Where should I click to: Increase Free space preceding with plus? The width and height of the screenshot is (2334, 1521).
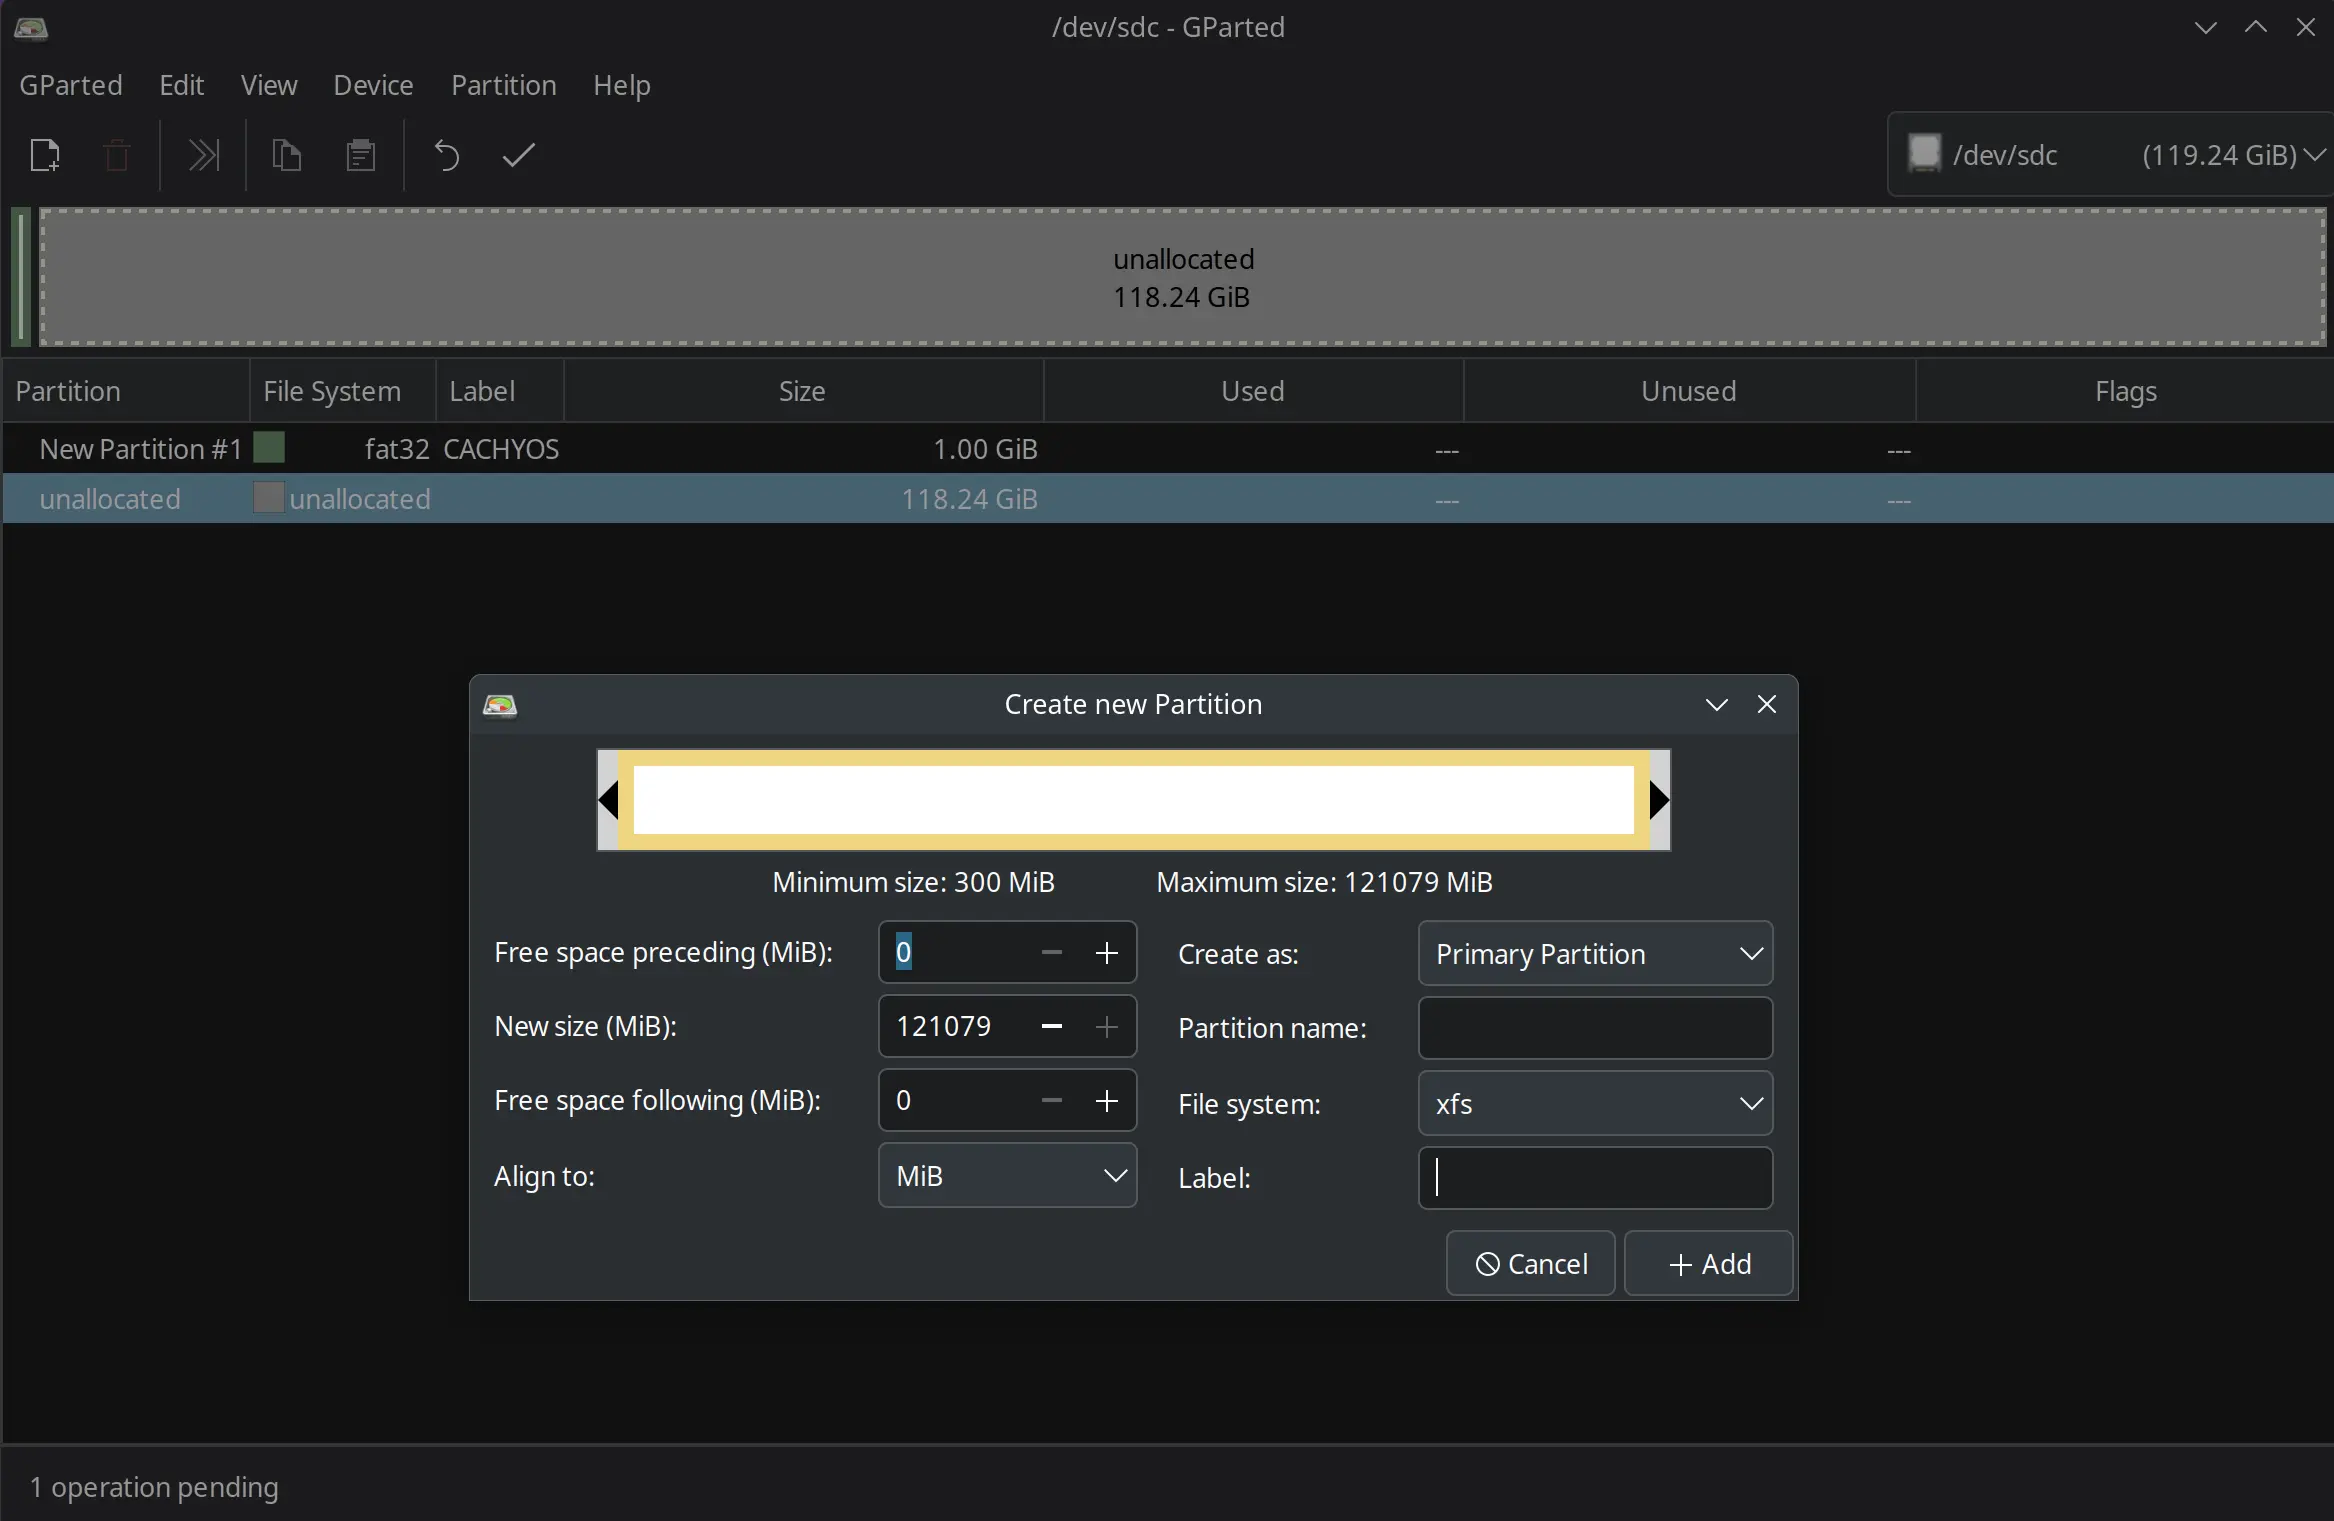pos(1106,953)
